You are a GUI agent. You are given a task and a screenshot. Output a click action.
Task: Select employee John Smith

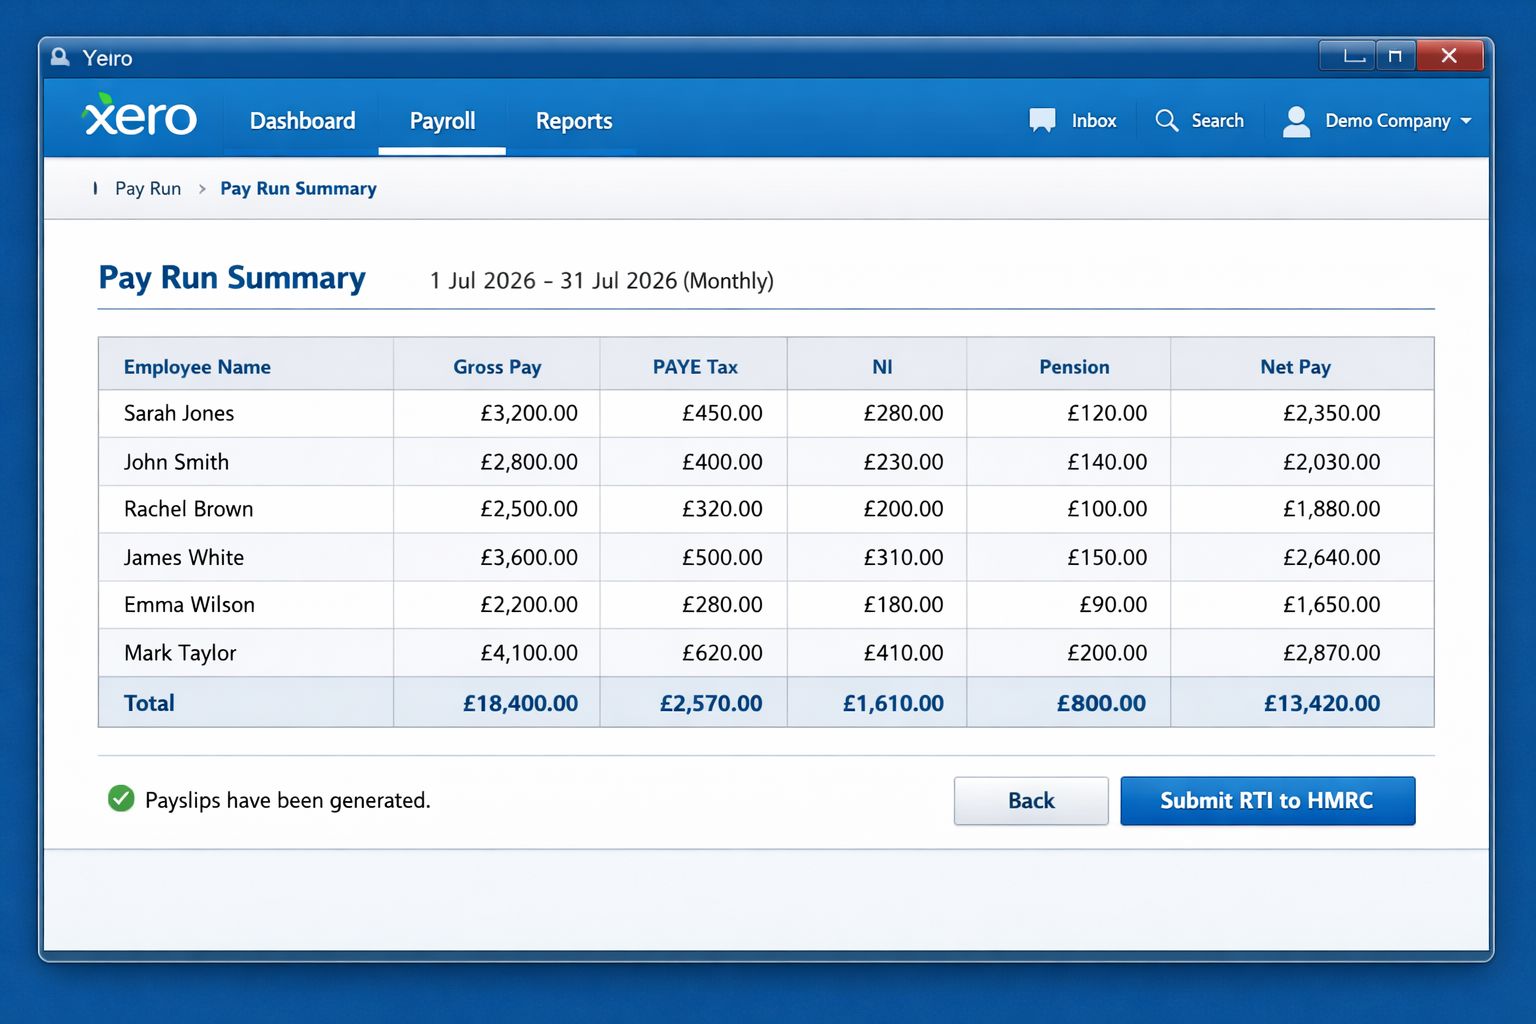click(x=176, y=462)
